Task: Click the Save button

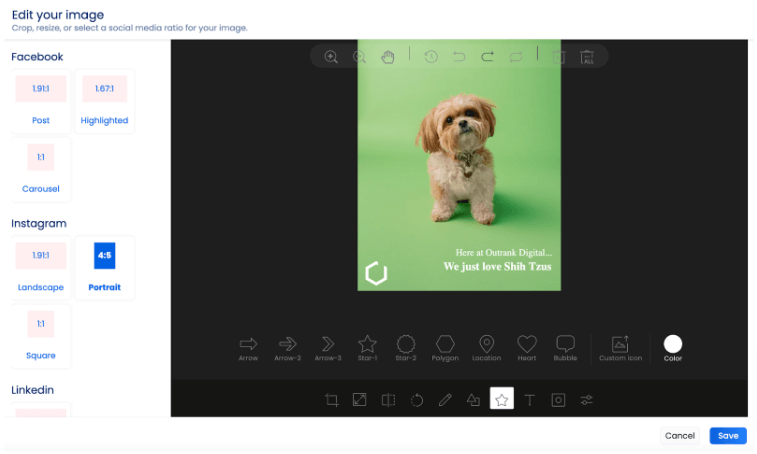Action: click(x=728, y=436)
